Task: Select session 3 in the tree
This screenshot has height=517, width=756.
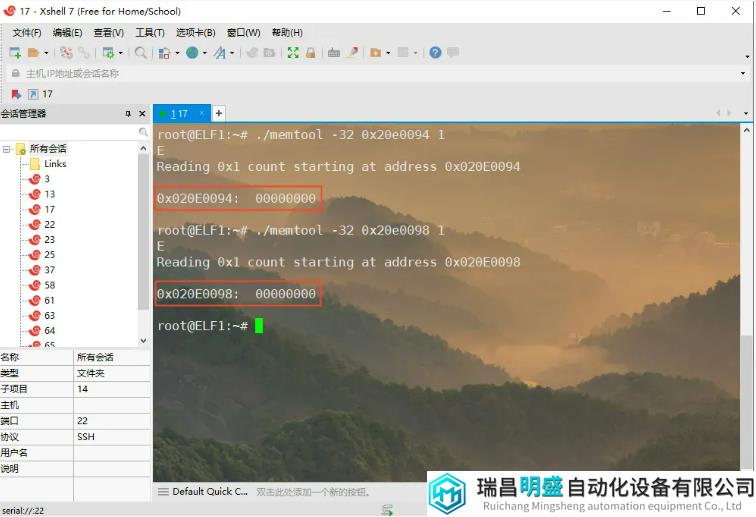Action: point(40,179)
